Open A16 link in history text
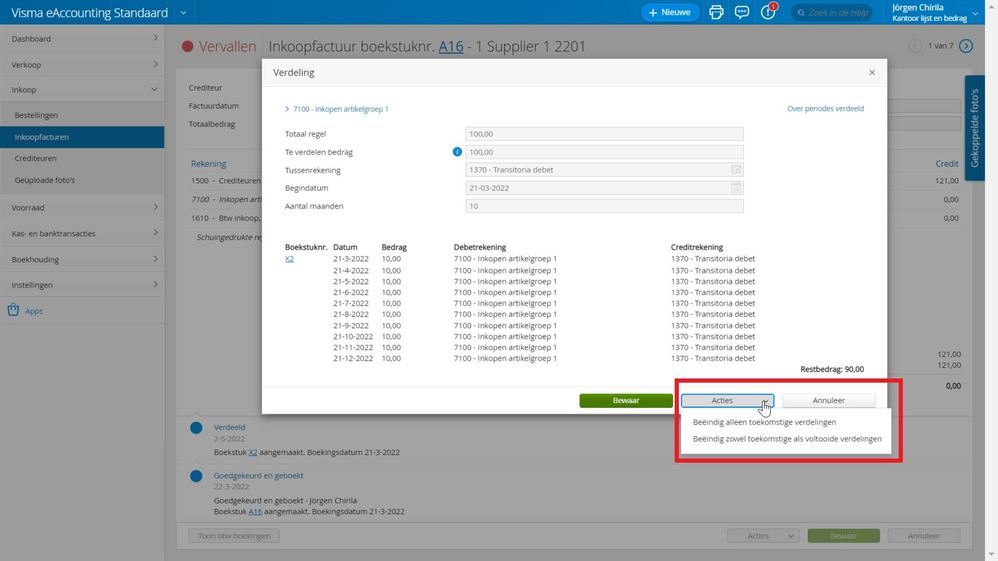998x561 pixels. pos(255,511)
